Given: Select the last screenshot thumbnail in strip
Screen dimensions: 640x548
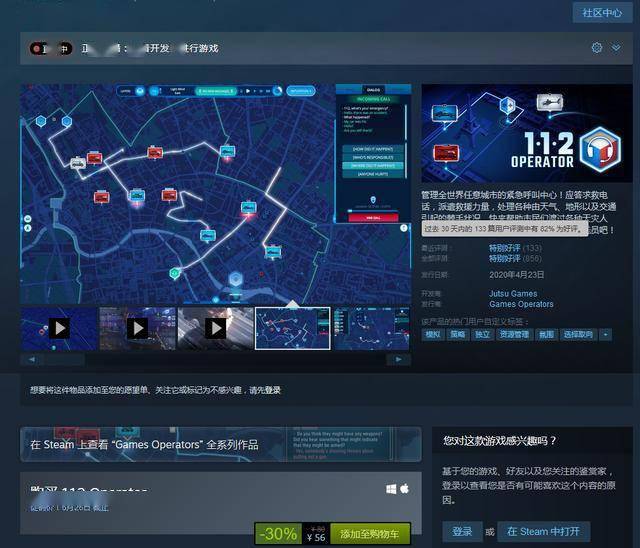Looking at the screenshot, I should [x=371, y=328].
